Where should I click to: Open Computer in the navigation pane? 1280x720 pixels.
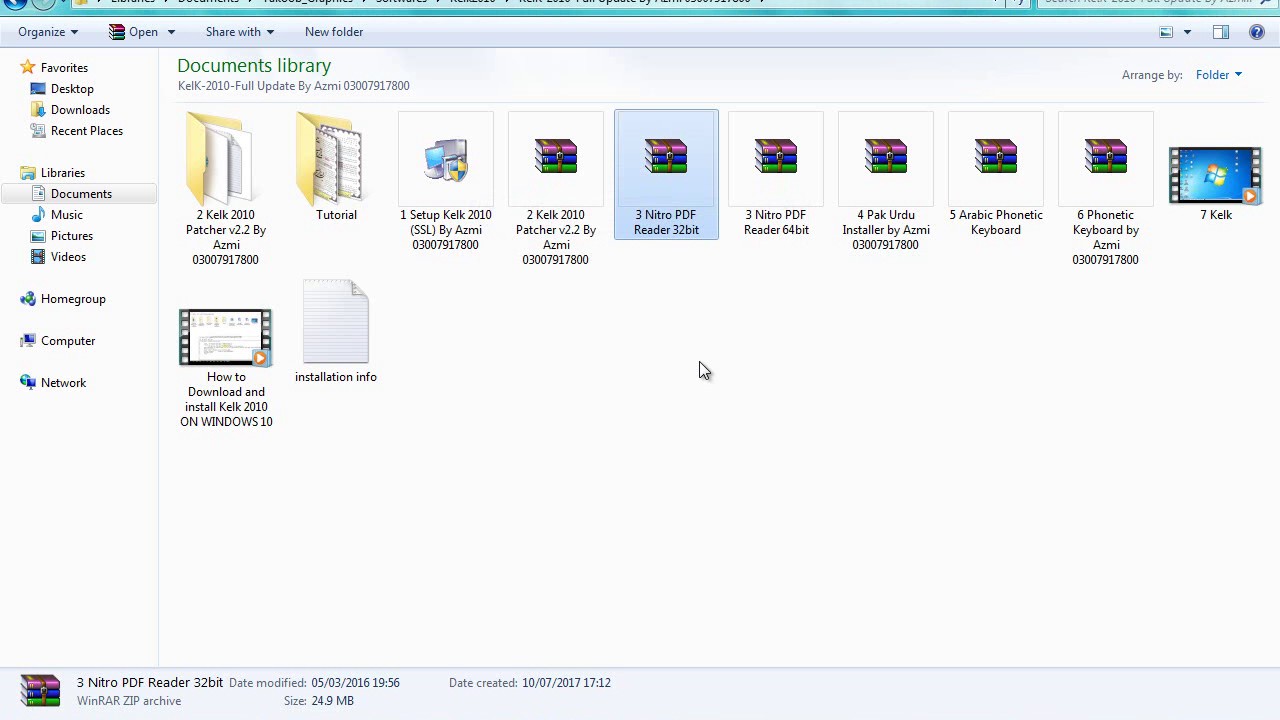[68, 341]
